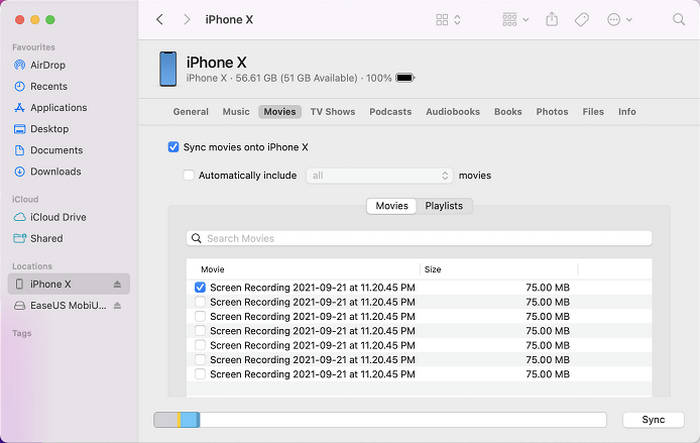The image size is (700, 443).
Task: Click the Tags icon in toolbar
Action: tap(581, 20)
